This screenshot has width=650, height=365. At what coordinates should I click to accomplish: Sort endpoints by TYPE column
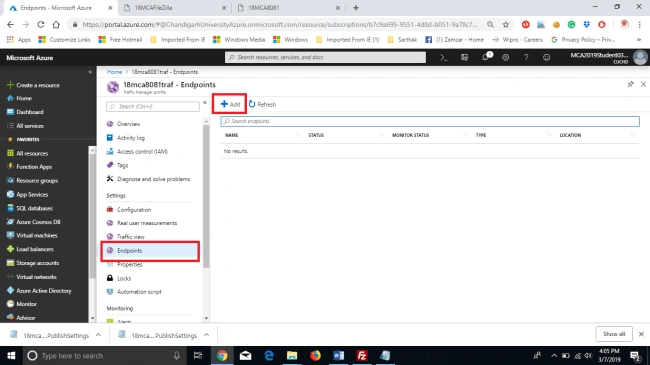(x=481, y=135)
